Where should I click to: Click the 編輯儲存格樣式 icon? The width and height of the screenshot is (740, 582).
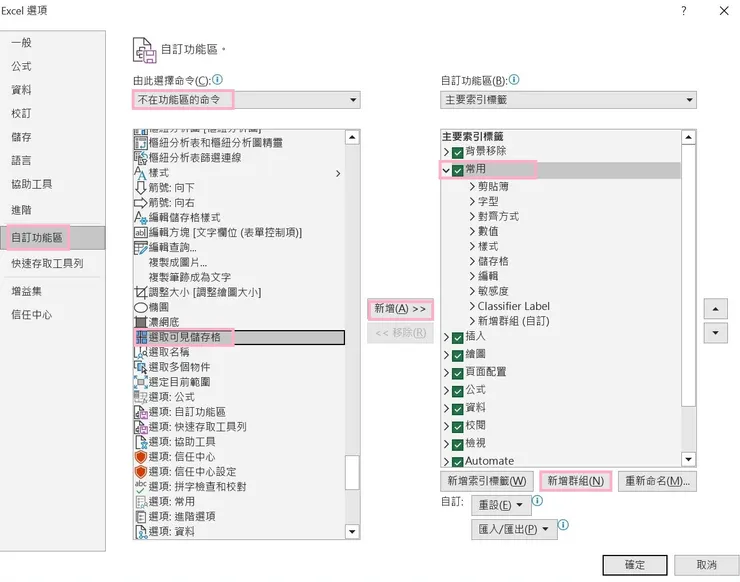pos(141,218)
